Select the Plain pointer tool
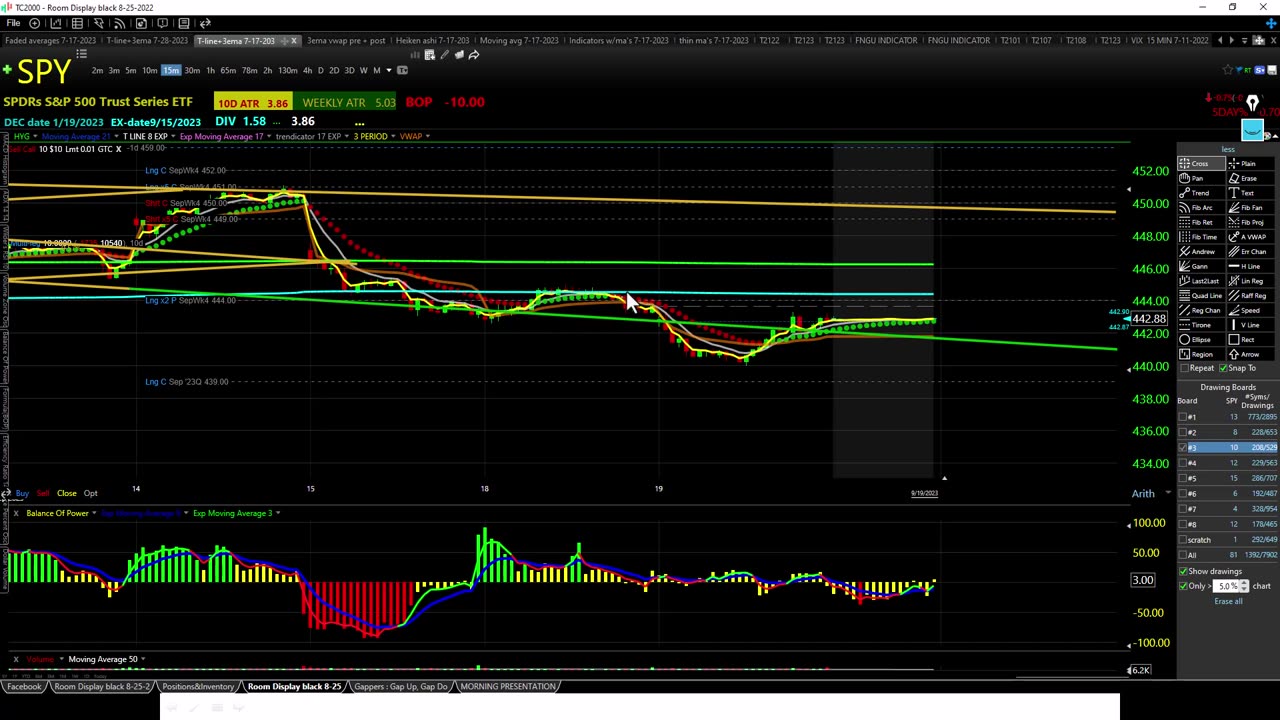1280x720 pixels. 1250,163
